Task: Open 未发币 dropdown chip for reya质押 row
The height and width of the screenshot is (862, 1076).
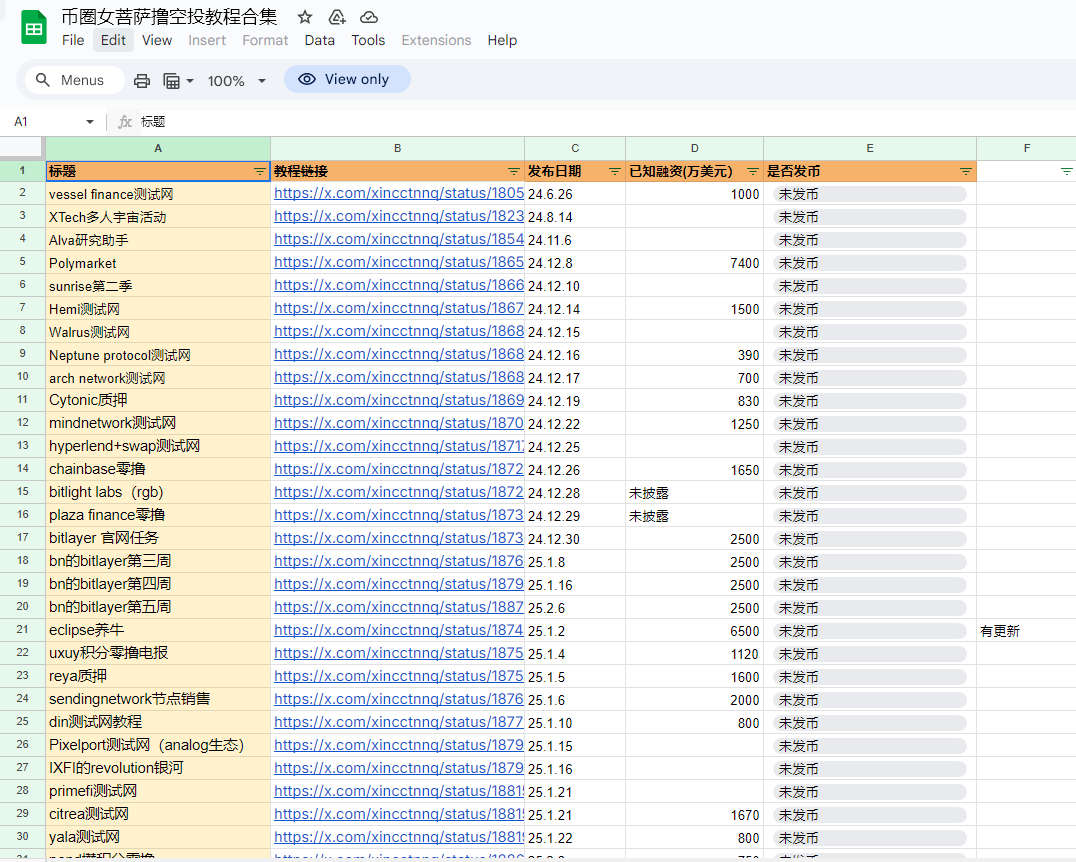Action: click(x=869, y=677)
